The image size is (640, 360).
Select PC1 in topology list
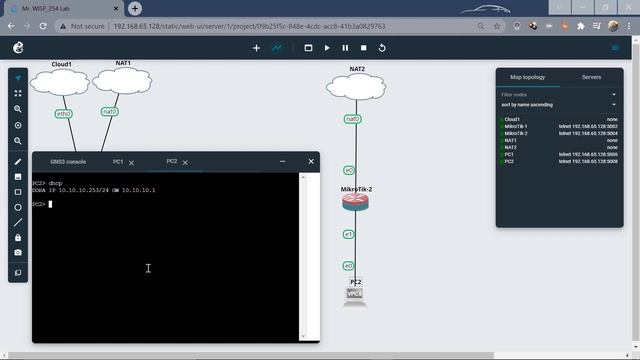(x=509, y=154)
